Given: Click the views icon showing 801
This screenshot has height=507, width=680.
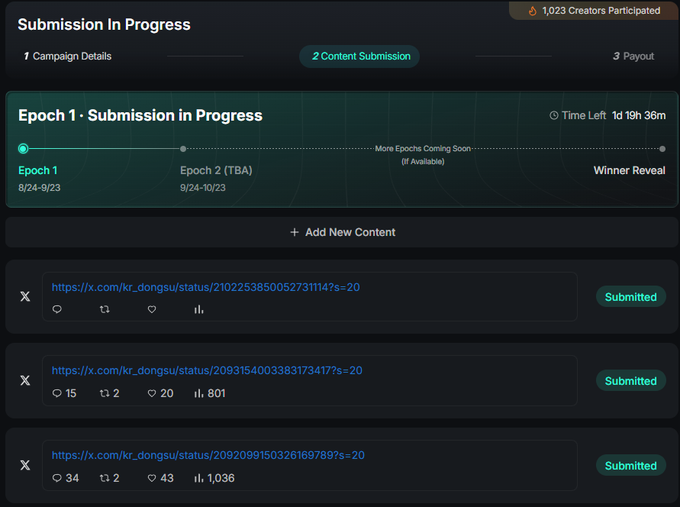Looking at the screenshot, I should (x=199, y=393).
